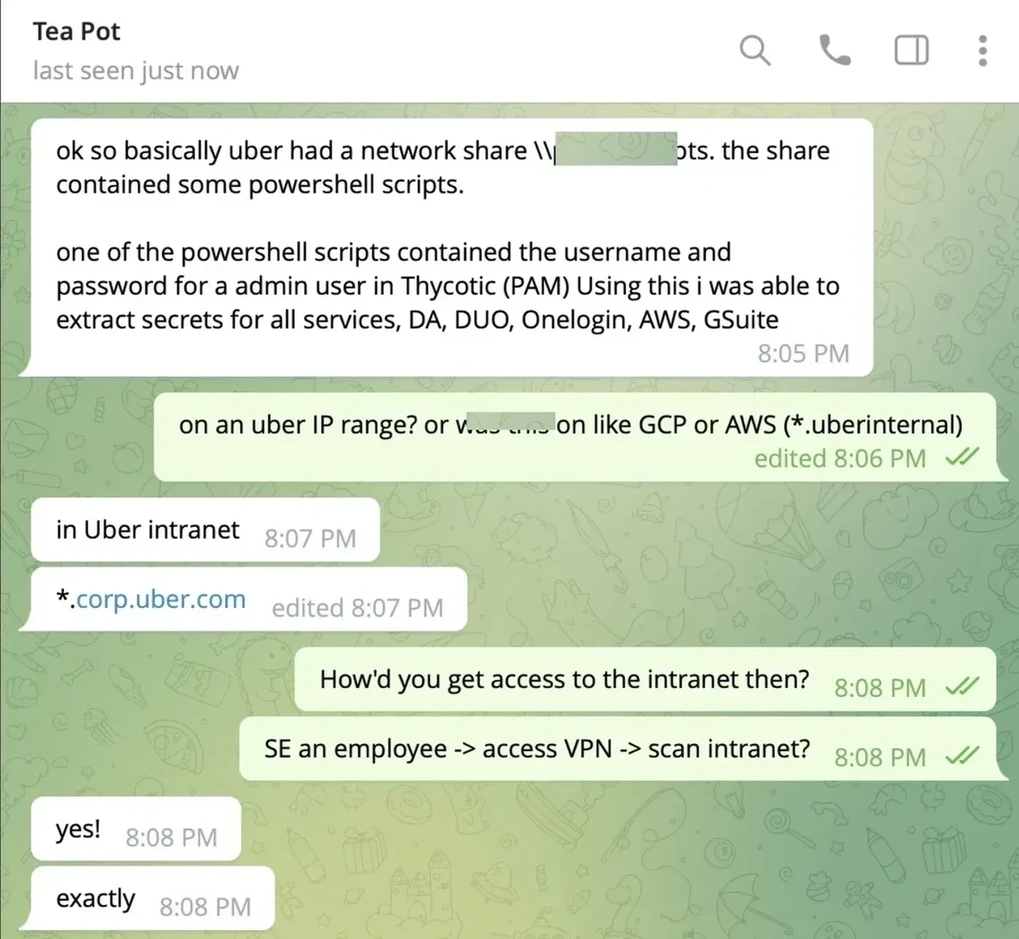Toggle the right sidebar panel
The height and width of the screenshot is (939, 1019).
click(x=911, y=51)
